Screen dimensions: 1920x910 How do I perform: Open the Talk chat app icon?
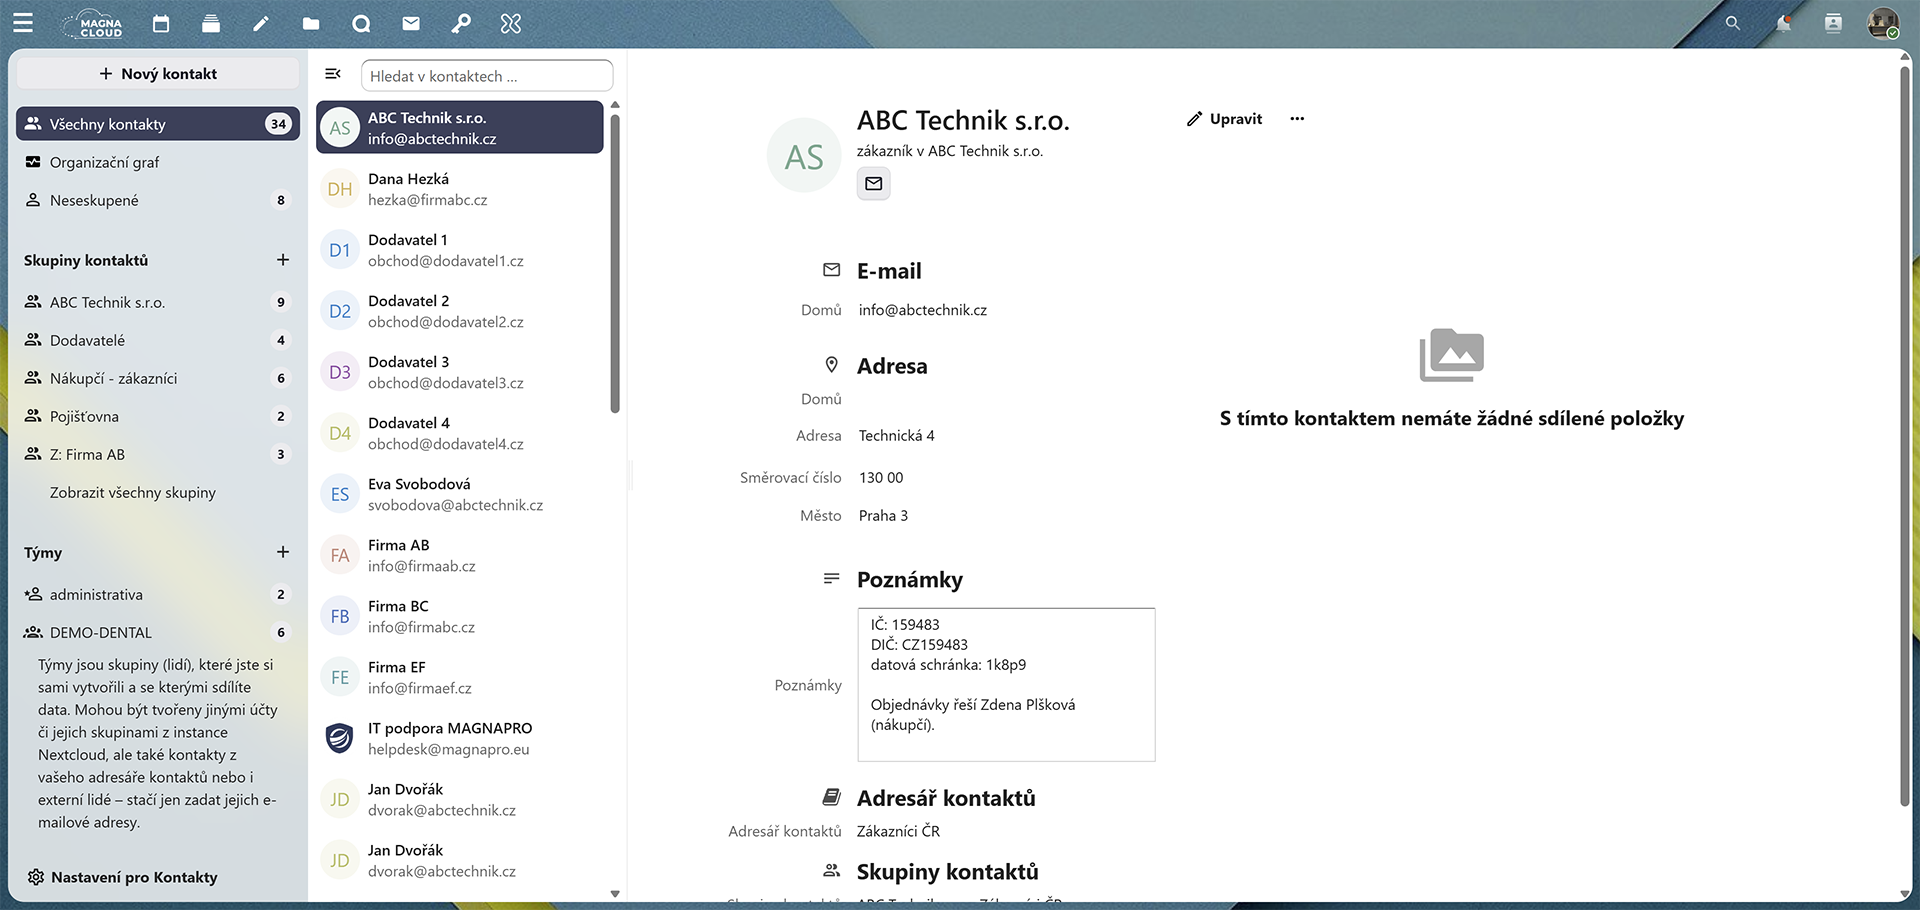[x=361, y=24]
